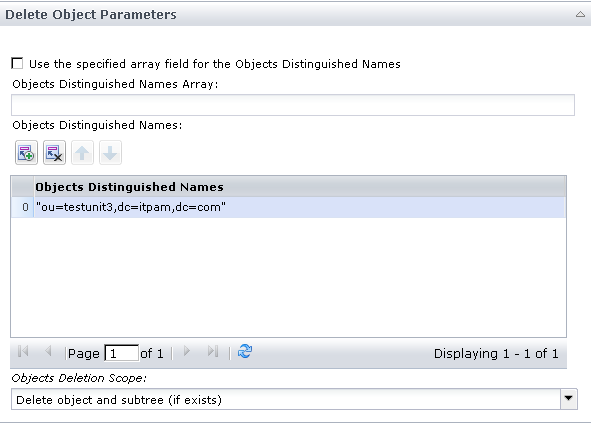Collapse the Delete Object Parameters panel
Screen dimensions: 591x423
coord(580,14)
